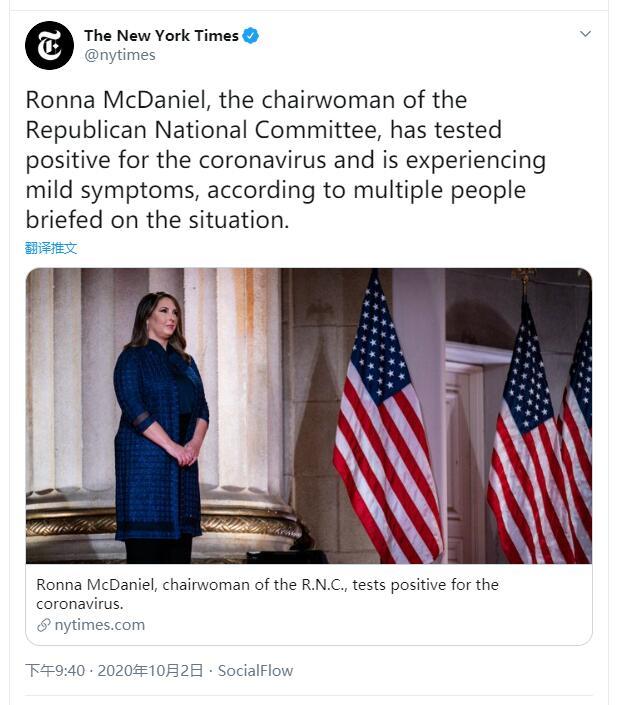The width and height of the screenshot is (620, 705).
Task: Open The New York Times display name
Action: click(x=161, y=36)
